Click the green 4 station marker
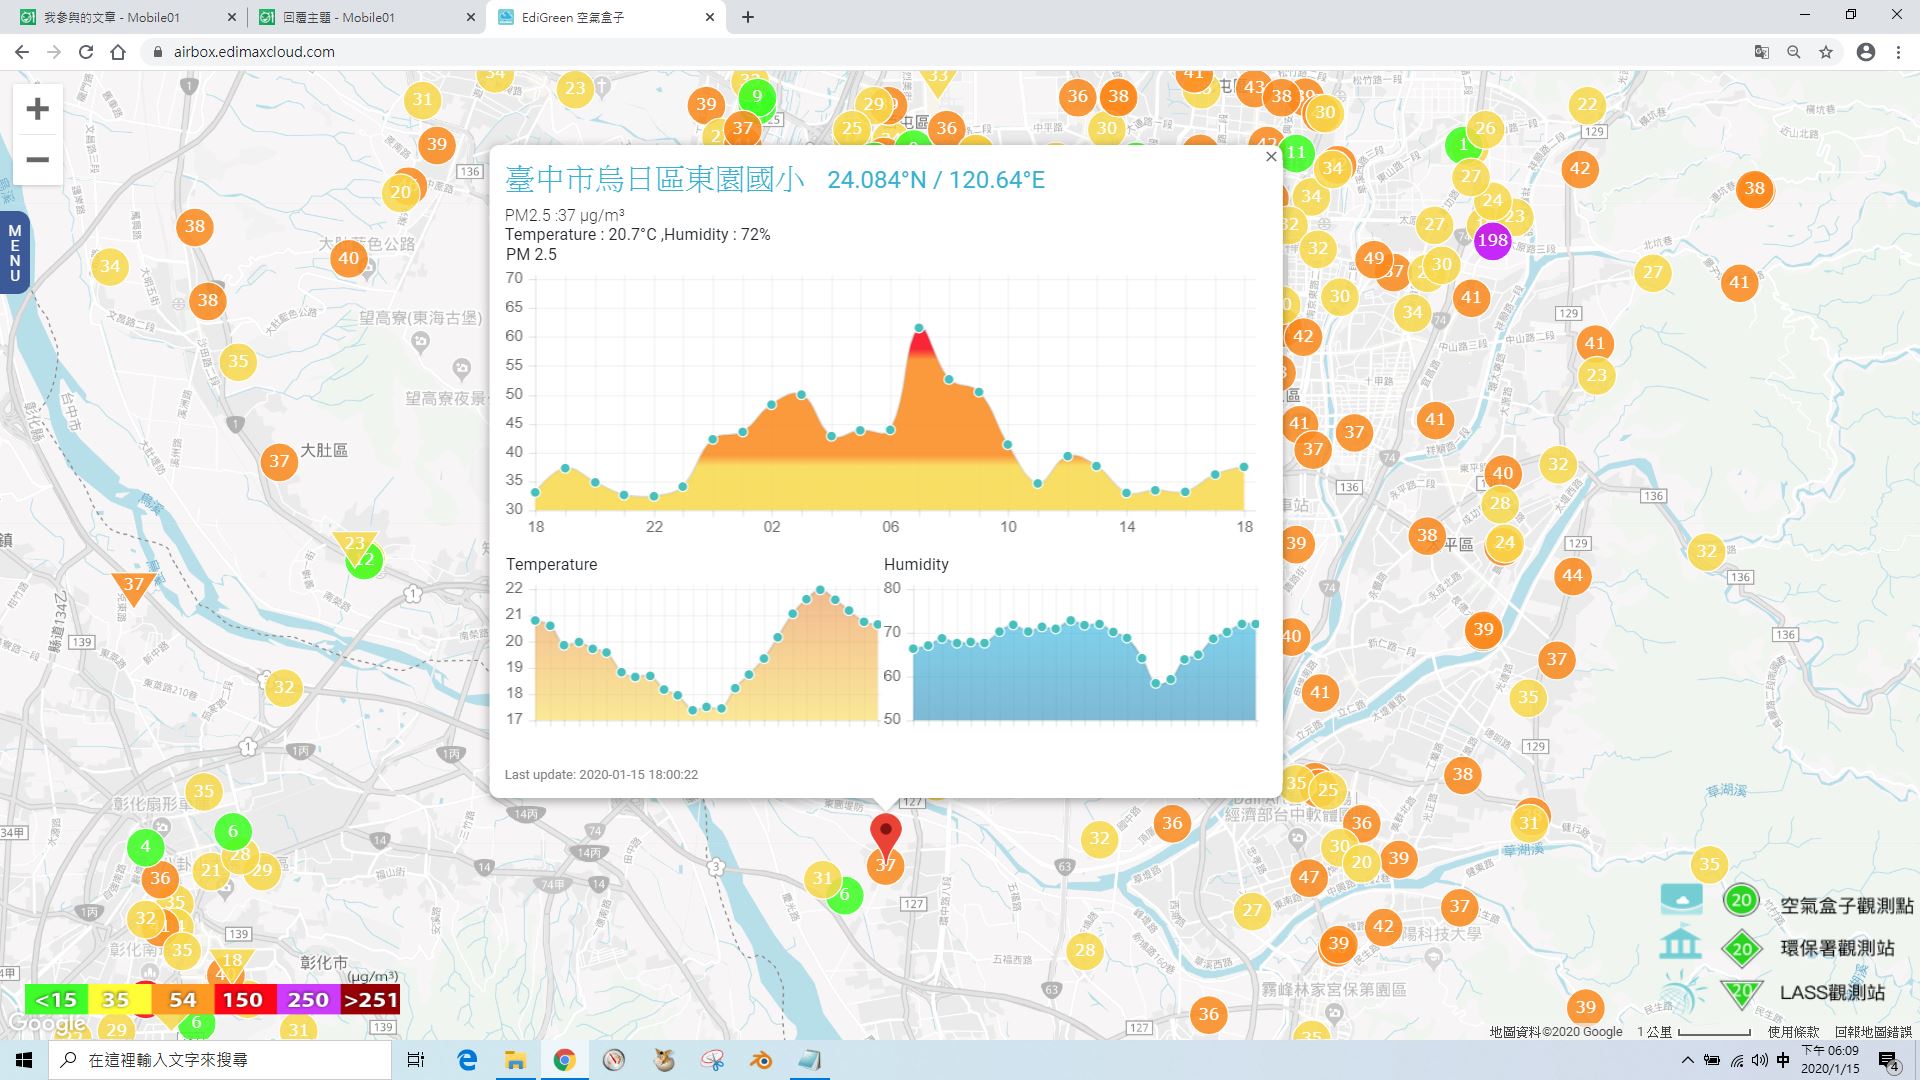Screen dimensions: 1920x1080 pyautogui.click(x=145, y=847)
